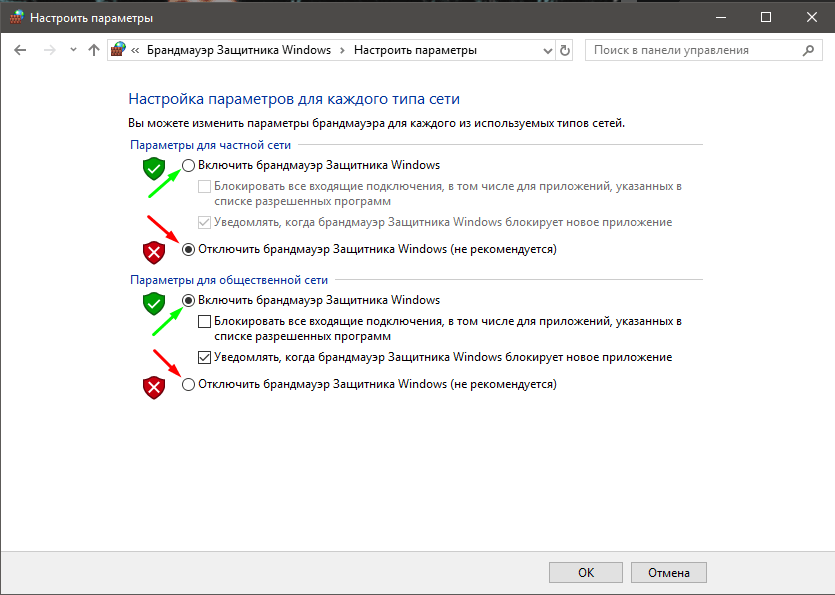Click the double chevron breadcrumb overflow
The width and height of the screenshot is (835, 595).
point(135,50)
